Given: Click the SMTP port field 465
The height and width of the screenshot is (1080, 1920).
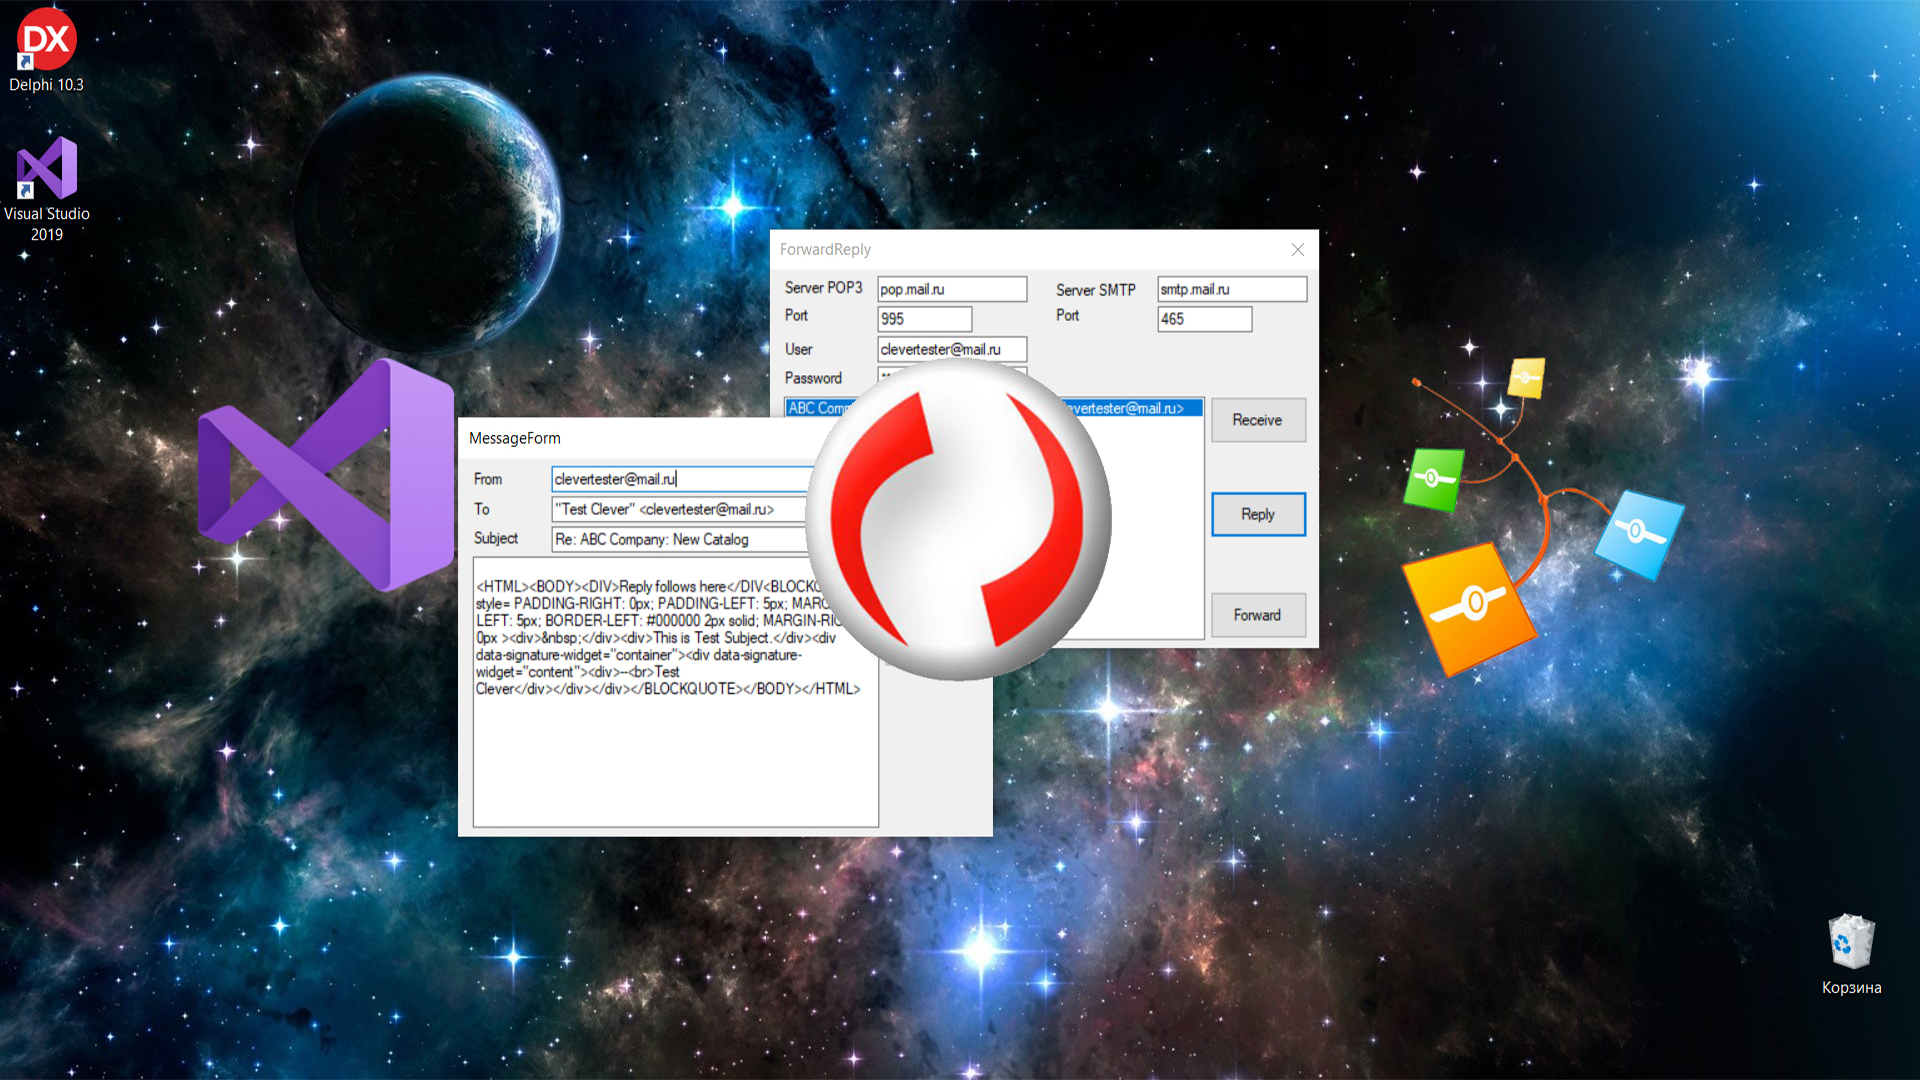Looking at the screenshot, I should pyautogui.click(x=1204, y=319).
